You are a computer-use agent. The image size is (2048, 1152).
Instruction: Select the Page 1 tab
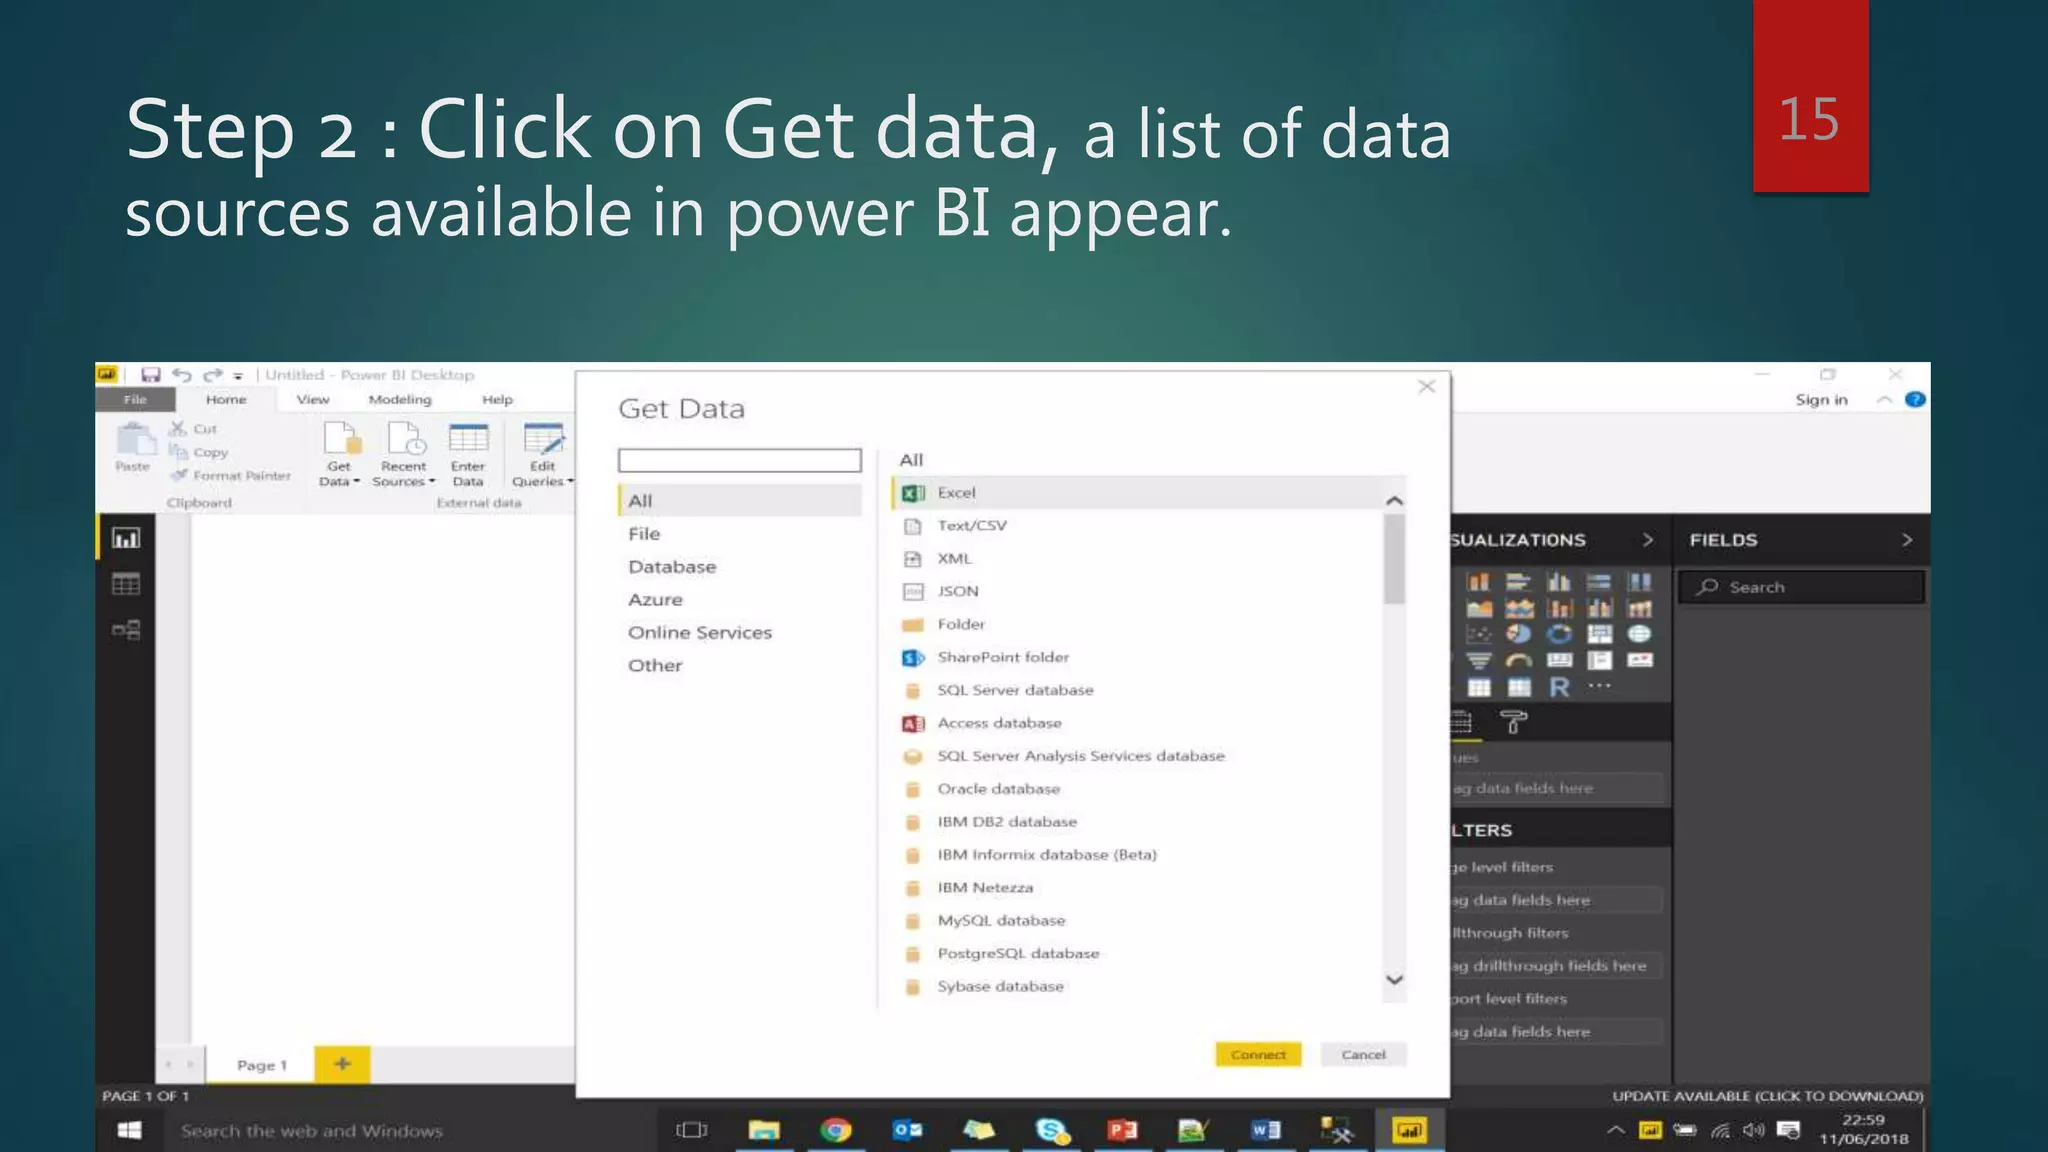pos(261,1065)
